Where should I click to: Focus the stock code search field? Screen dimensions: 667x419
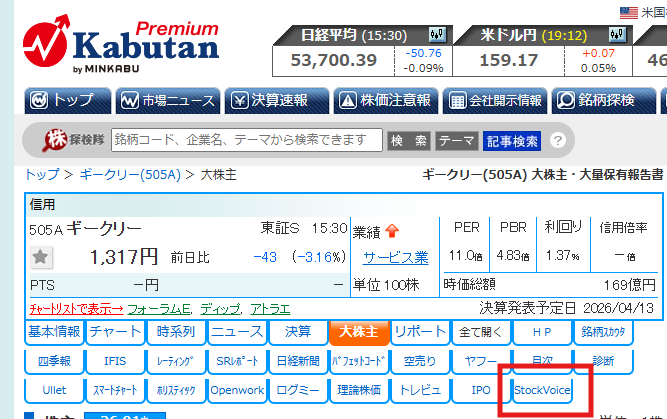[x=247, y=140]
